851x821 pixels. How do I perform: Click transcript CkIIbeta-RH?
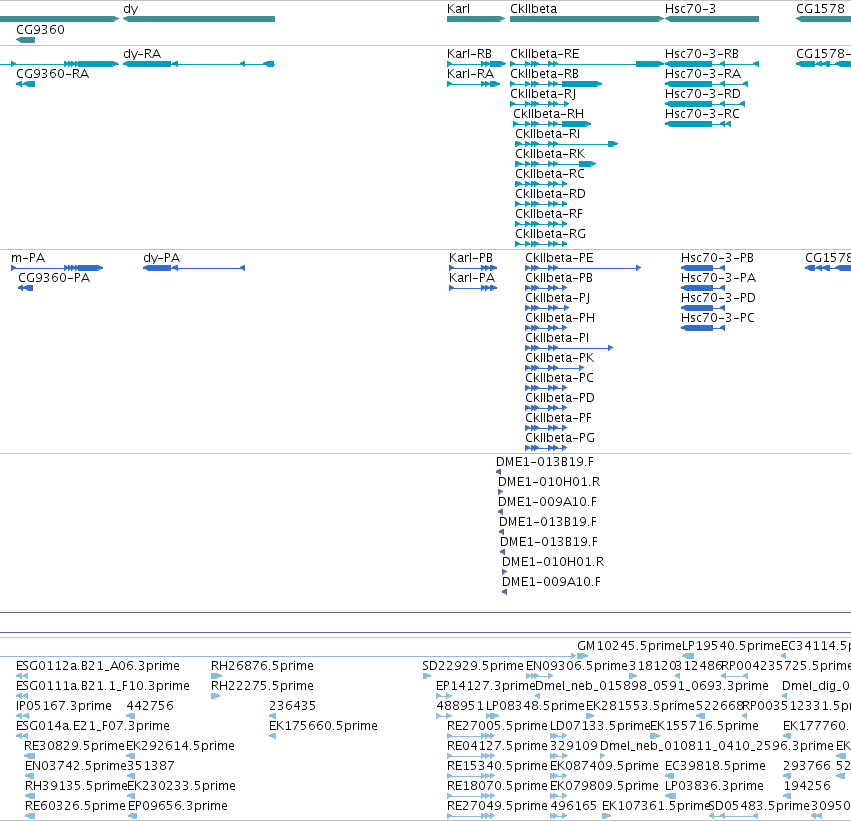click(552, 124)
